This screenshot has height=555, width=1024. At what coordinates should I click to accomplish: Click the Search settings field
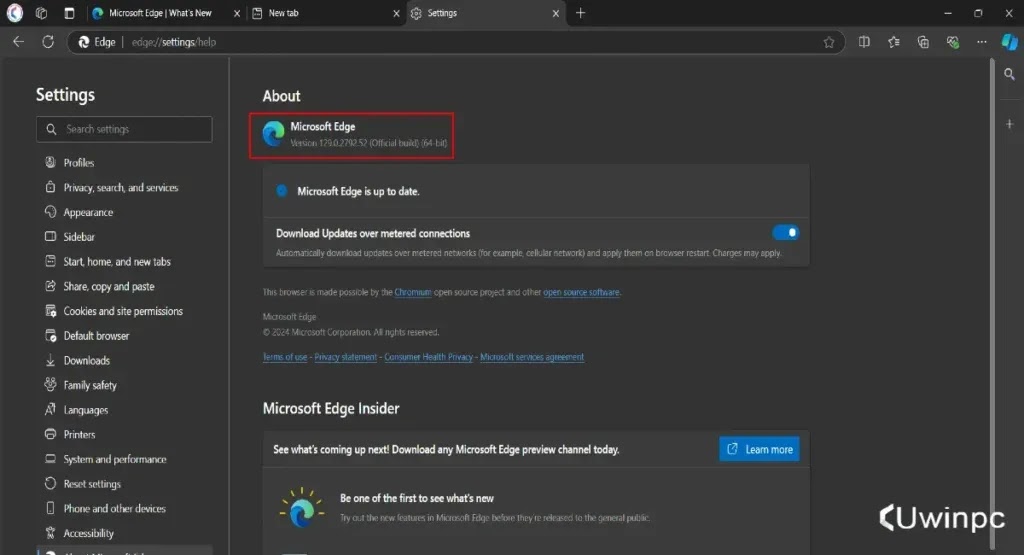[x=124, y=129]
